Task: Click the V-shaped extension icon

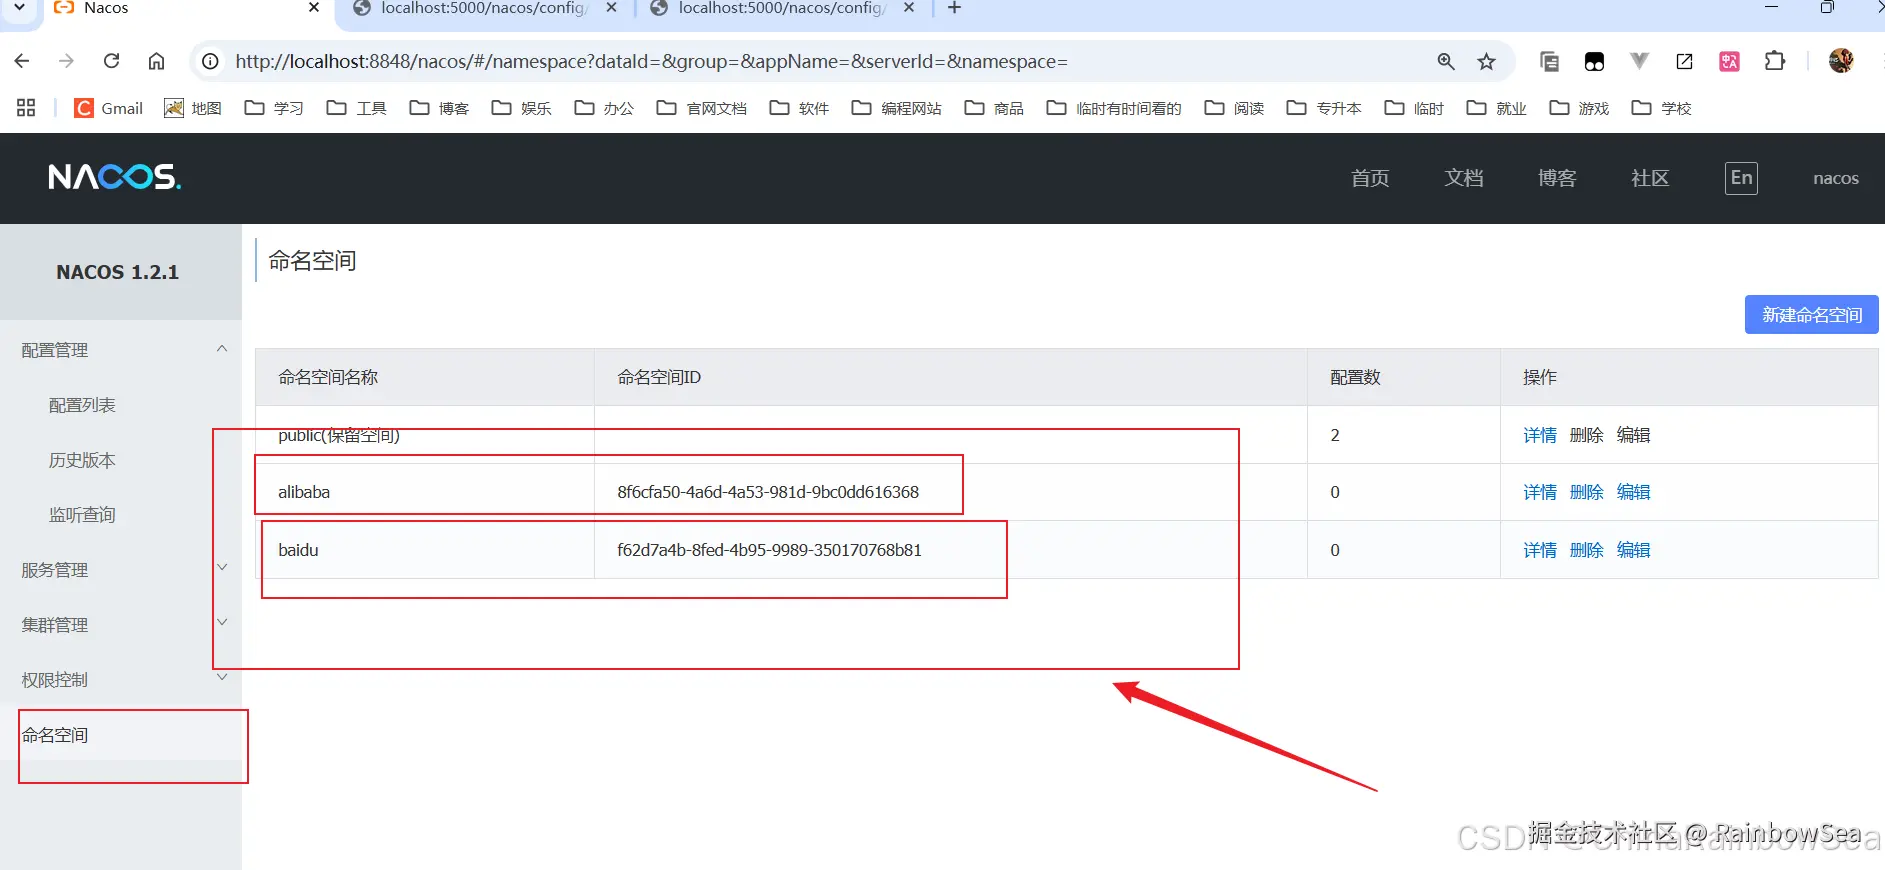Action: (1639, 61)
